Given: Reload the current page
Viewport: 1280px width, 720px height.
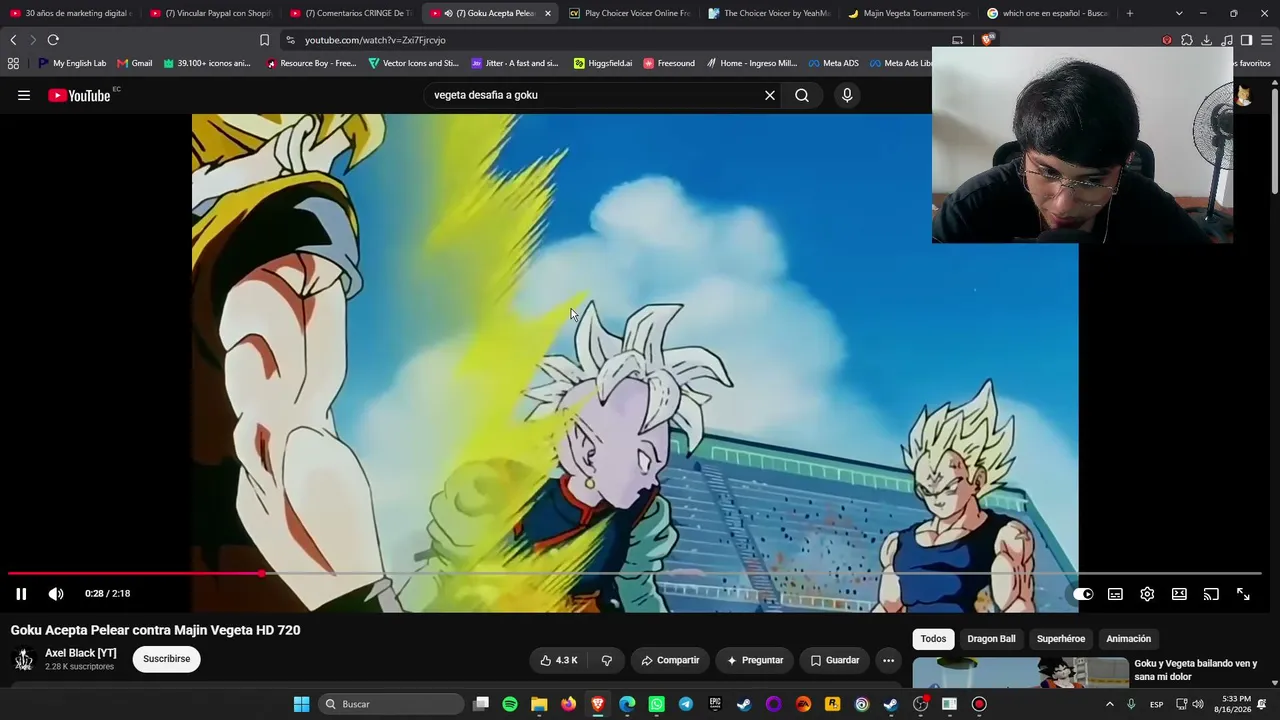Looking at the screenshot, I should pos(53,40).
